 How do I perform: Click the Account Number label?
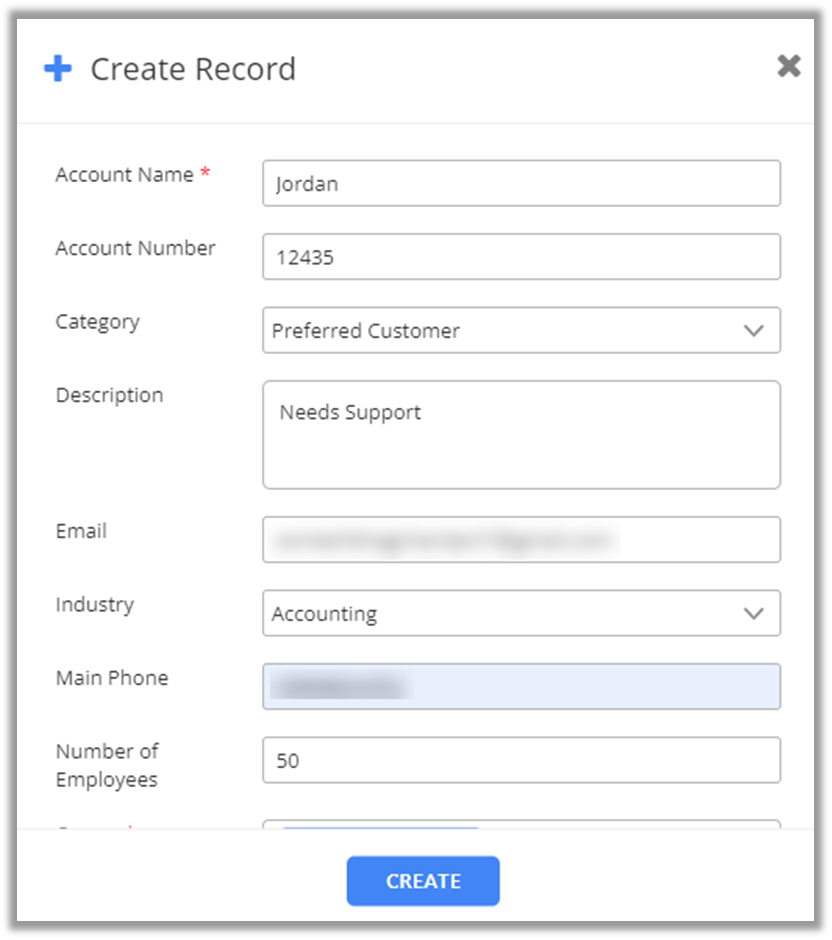pyautogui.click(x=135, y=248)
